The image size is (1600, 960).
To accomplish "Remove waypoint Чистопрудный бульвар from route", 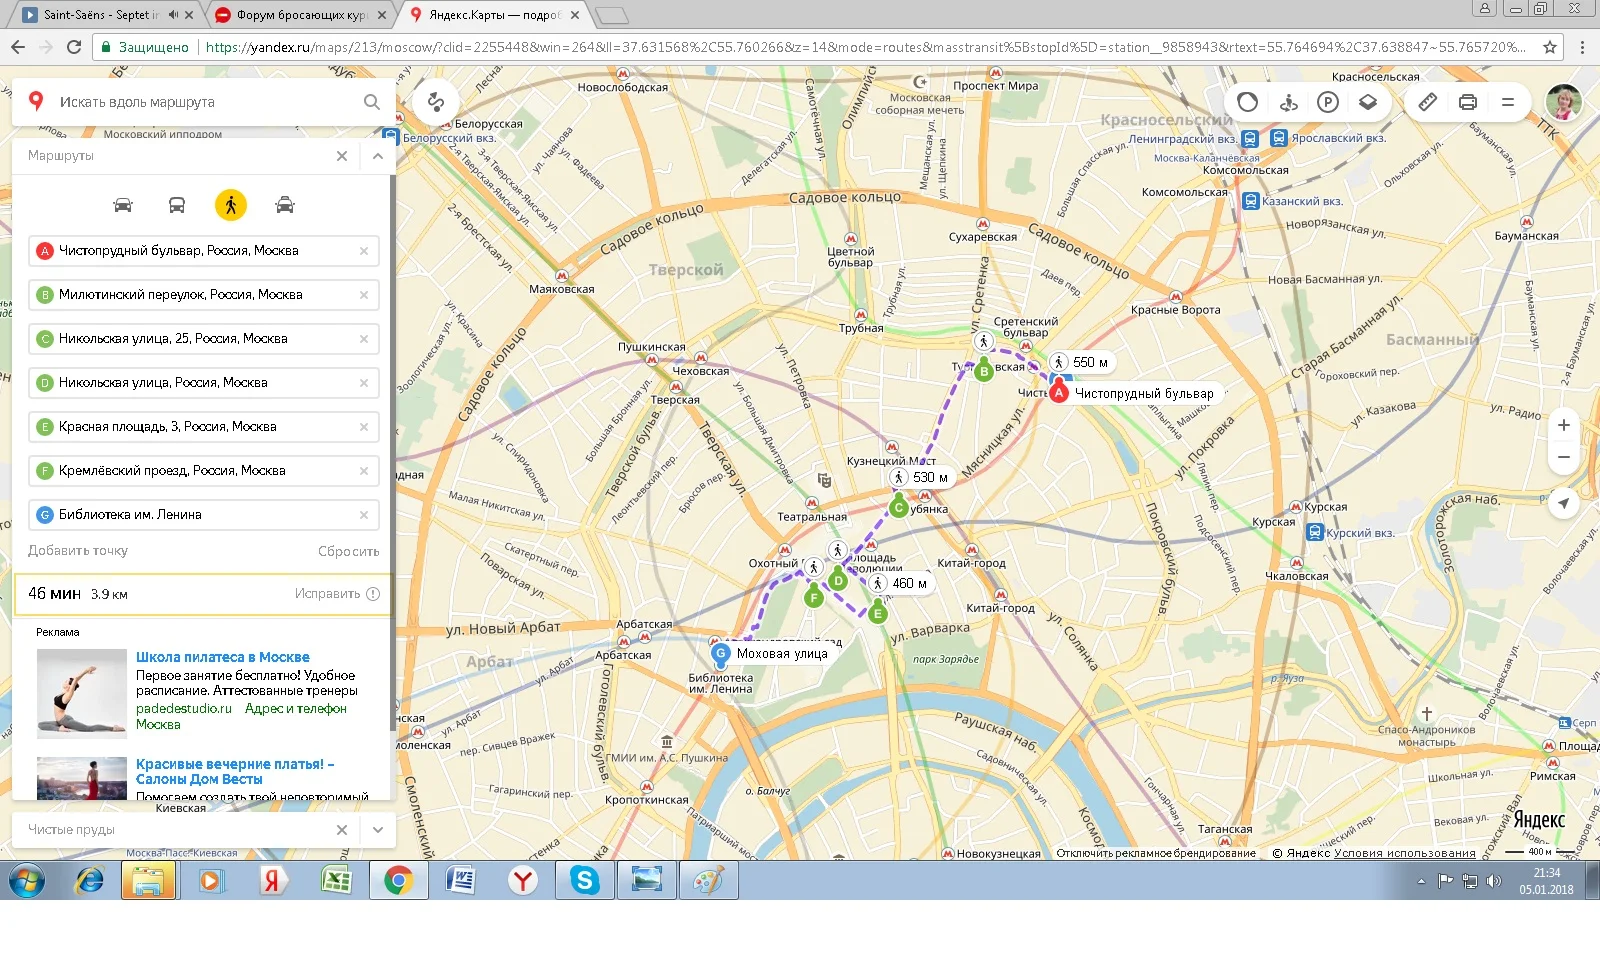I will click(x=364, y=251).
